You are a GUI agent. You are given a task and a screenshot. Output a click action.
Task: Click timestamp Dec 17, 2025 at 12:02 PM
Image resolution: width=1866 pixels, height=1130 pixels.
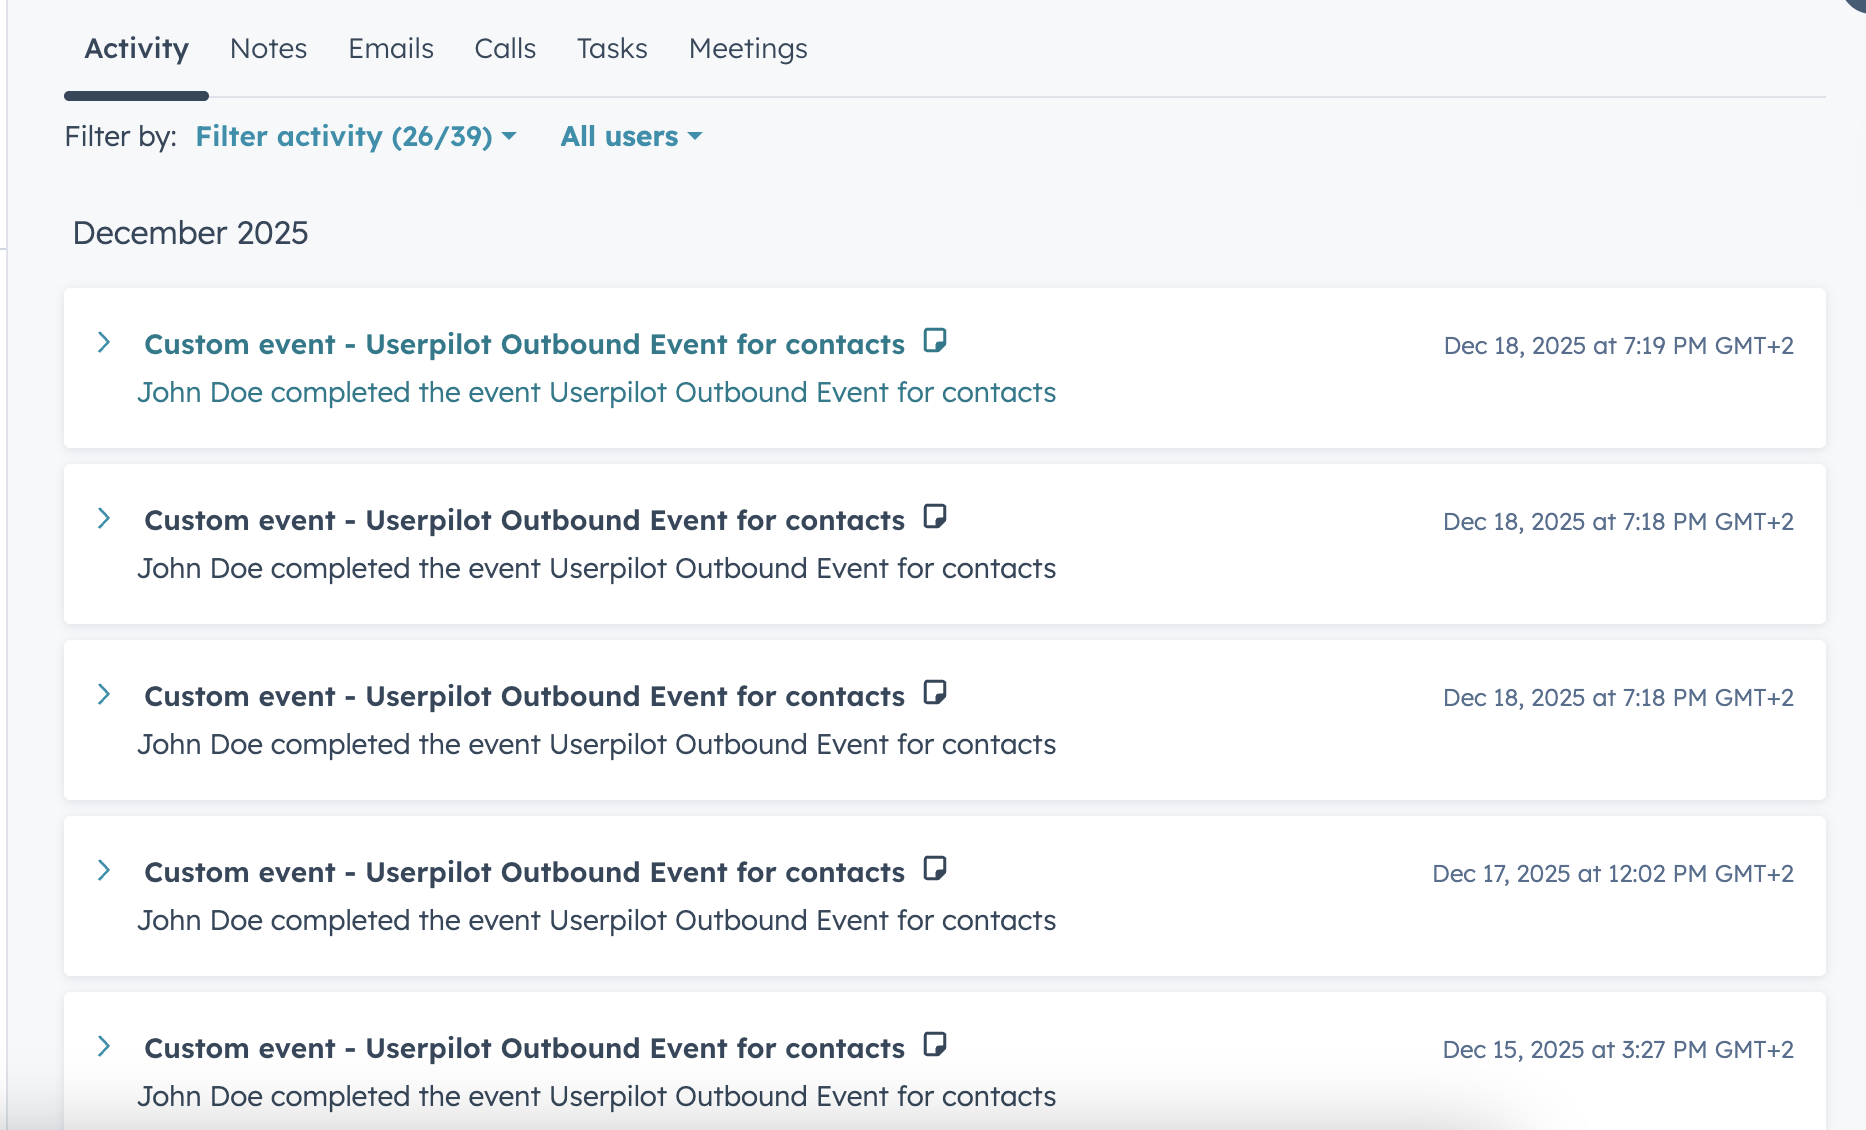click(1613, 874)
